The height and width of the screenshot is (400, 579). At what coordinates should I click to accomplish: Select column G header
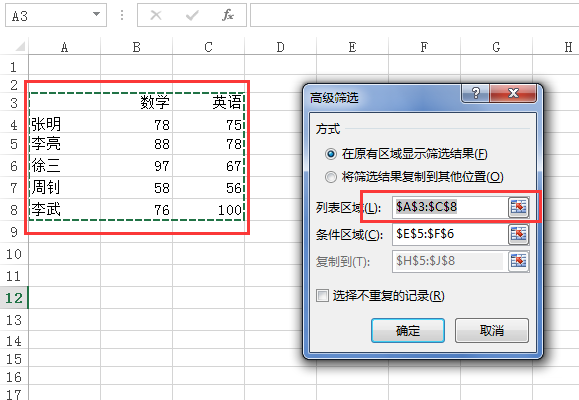496,47
